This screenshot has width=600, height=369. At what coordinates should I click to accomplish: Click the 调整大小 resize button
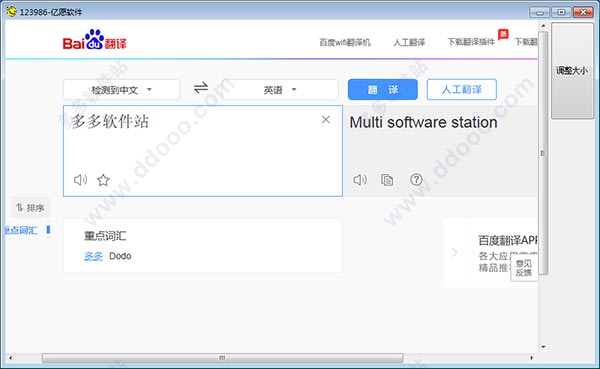click(x=572, y=70)
